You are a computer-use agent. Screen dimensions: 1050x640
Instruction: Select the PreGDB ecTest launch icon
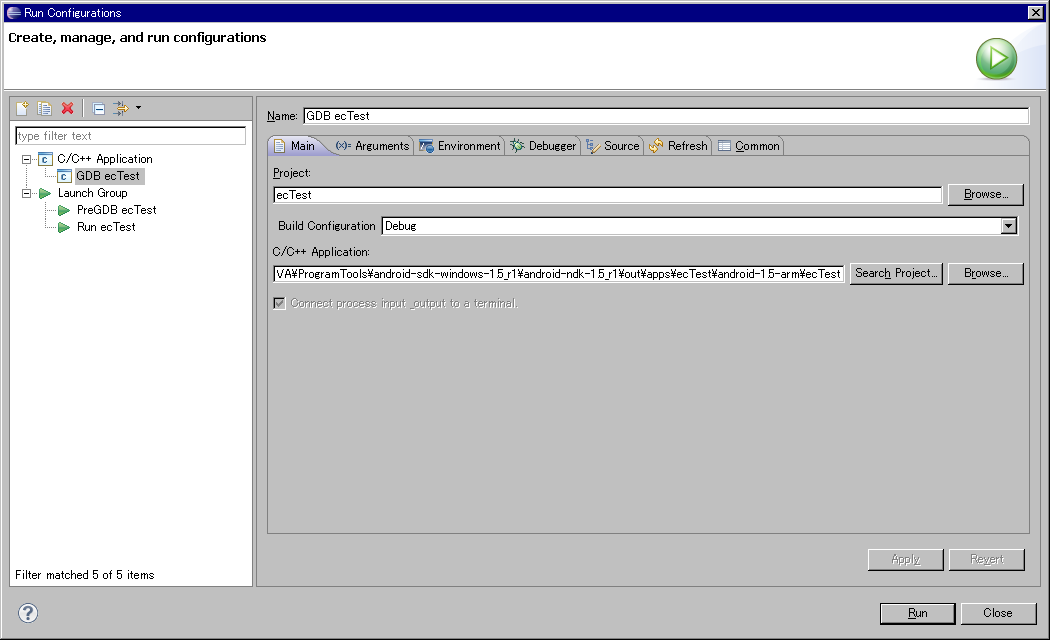tap(64, 210)
